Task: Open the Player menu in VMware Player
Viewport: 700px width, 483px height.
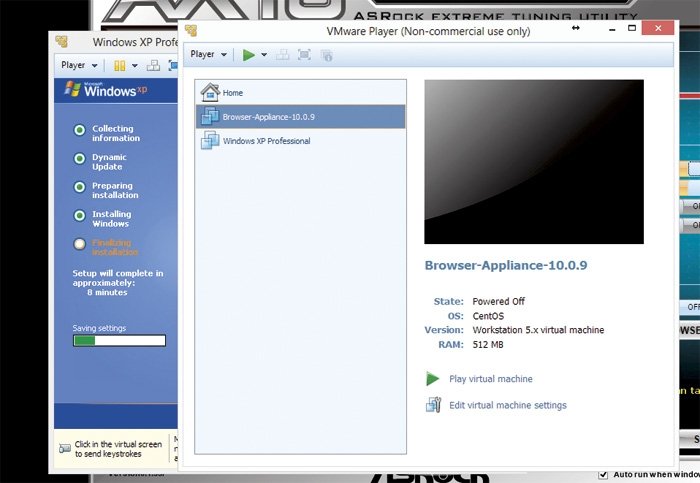Action: [x=208, y=54]
